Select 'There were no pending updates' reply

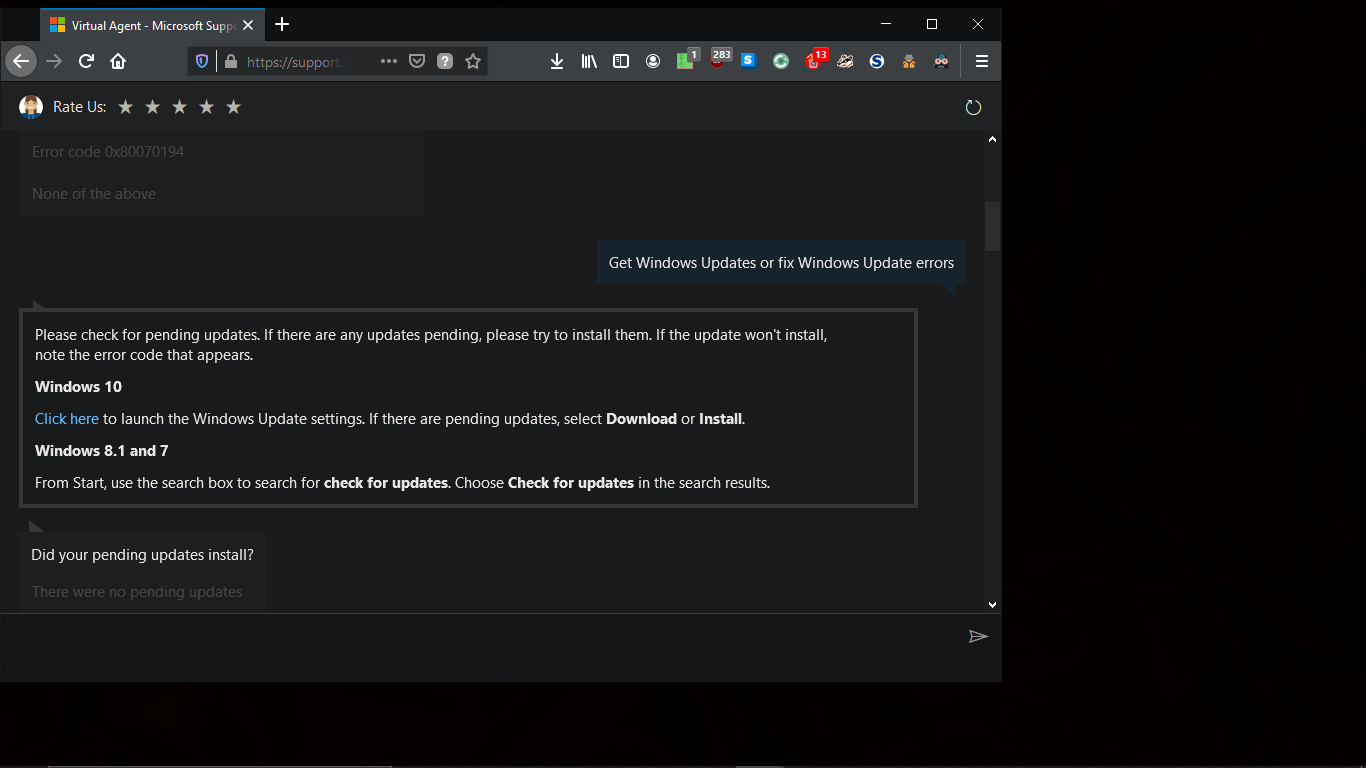pos(137,592)
